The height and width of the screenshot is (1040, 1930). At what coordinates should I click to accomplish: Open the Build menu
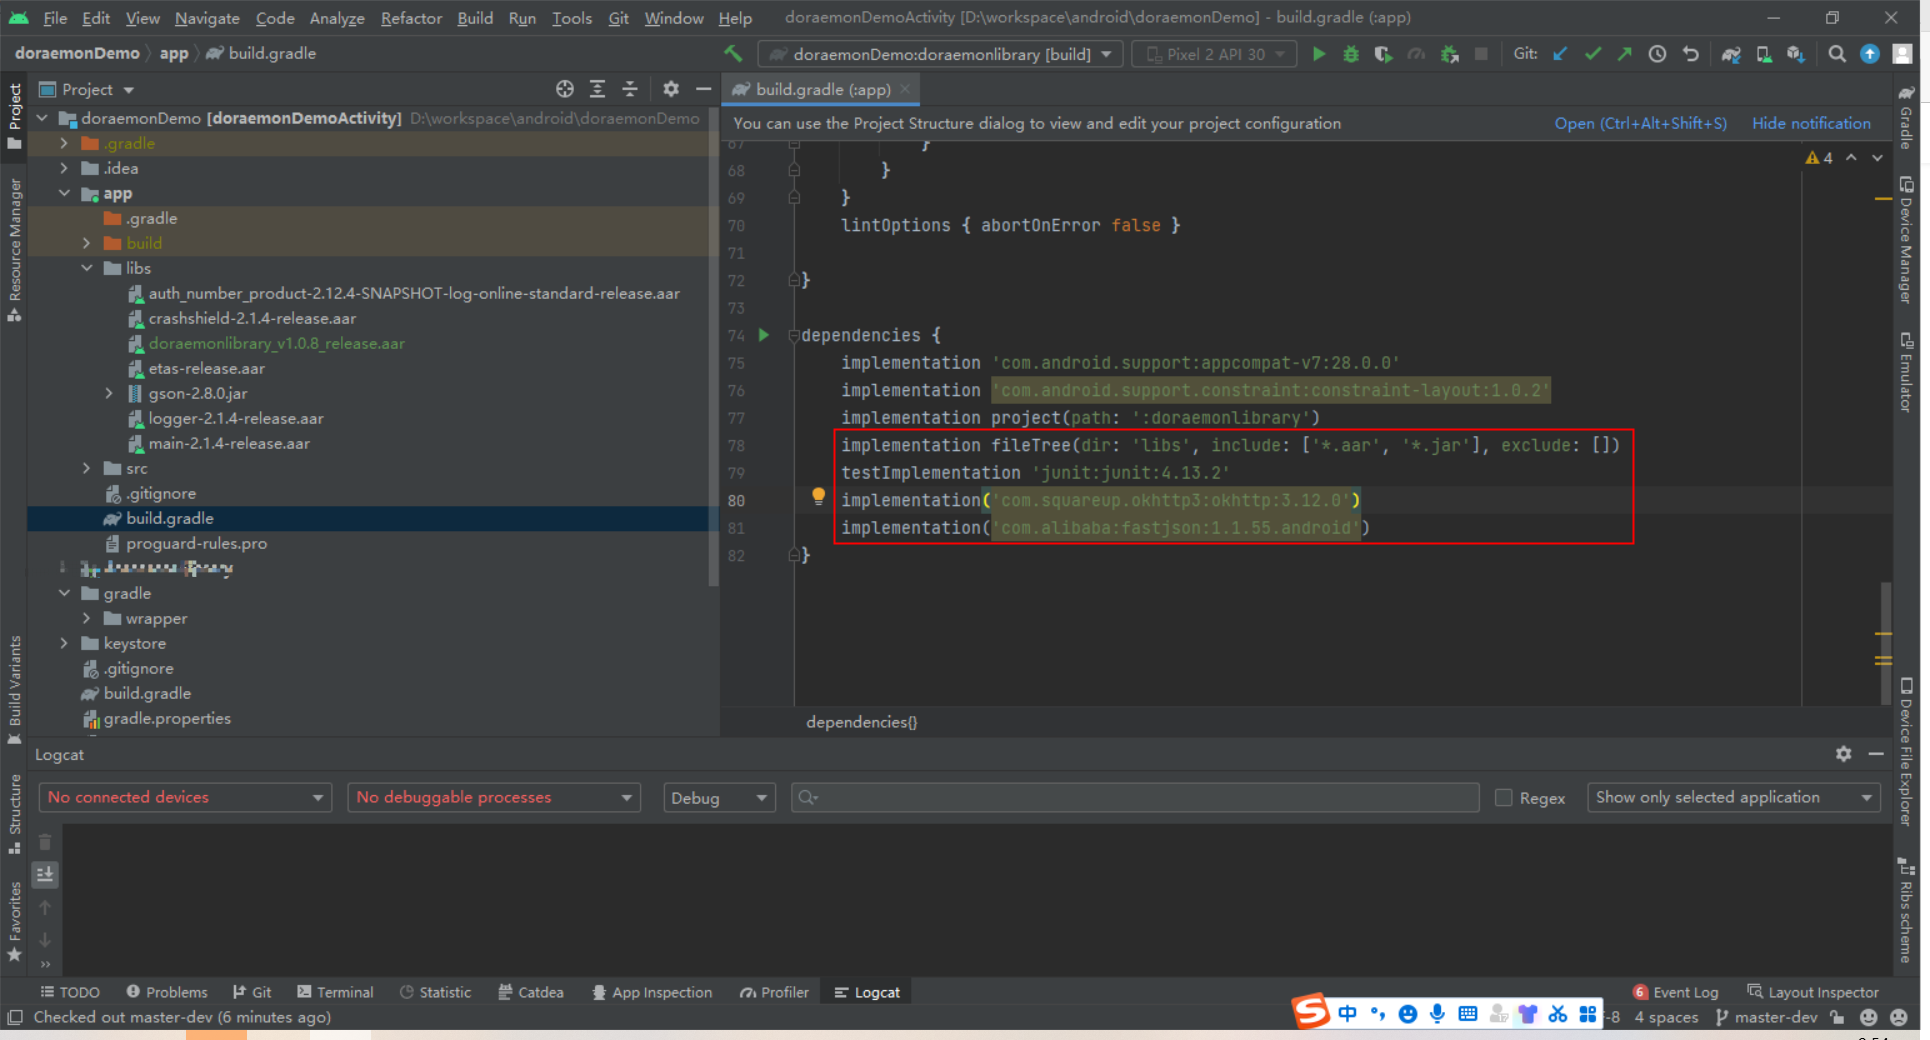(x=475, y=18)
